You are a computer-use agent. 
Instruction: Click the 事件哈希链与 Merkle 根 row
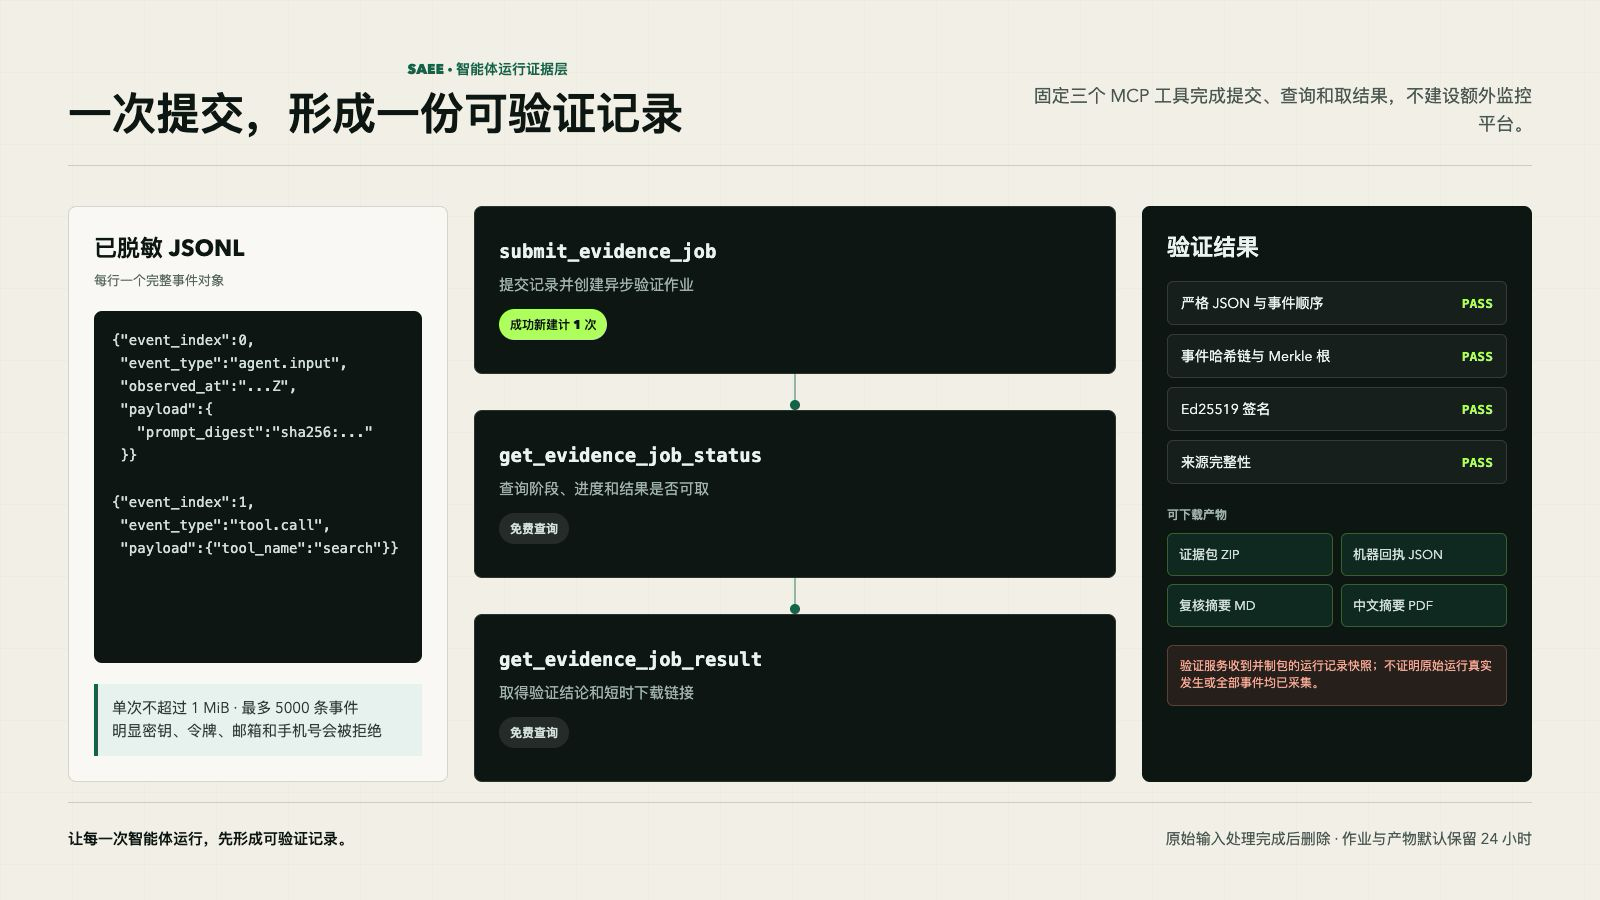pos(1336,356)
